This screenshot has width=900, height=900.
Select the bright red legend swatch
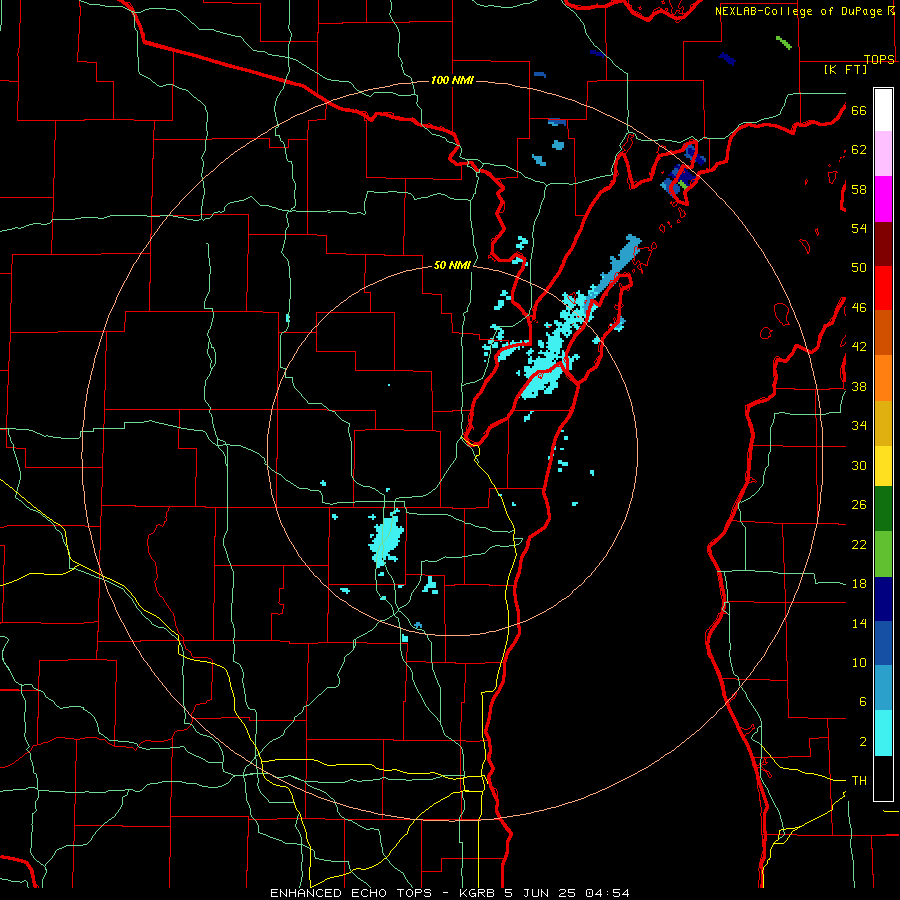click(x=883, y=288)
